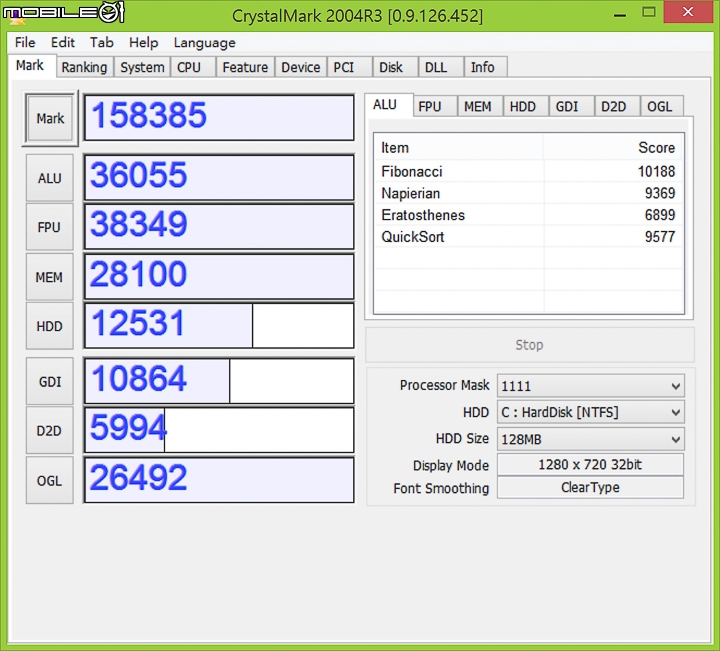Run the ALU benchmark button

[50, 178]
